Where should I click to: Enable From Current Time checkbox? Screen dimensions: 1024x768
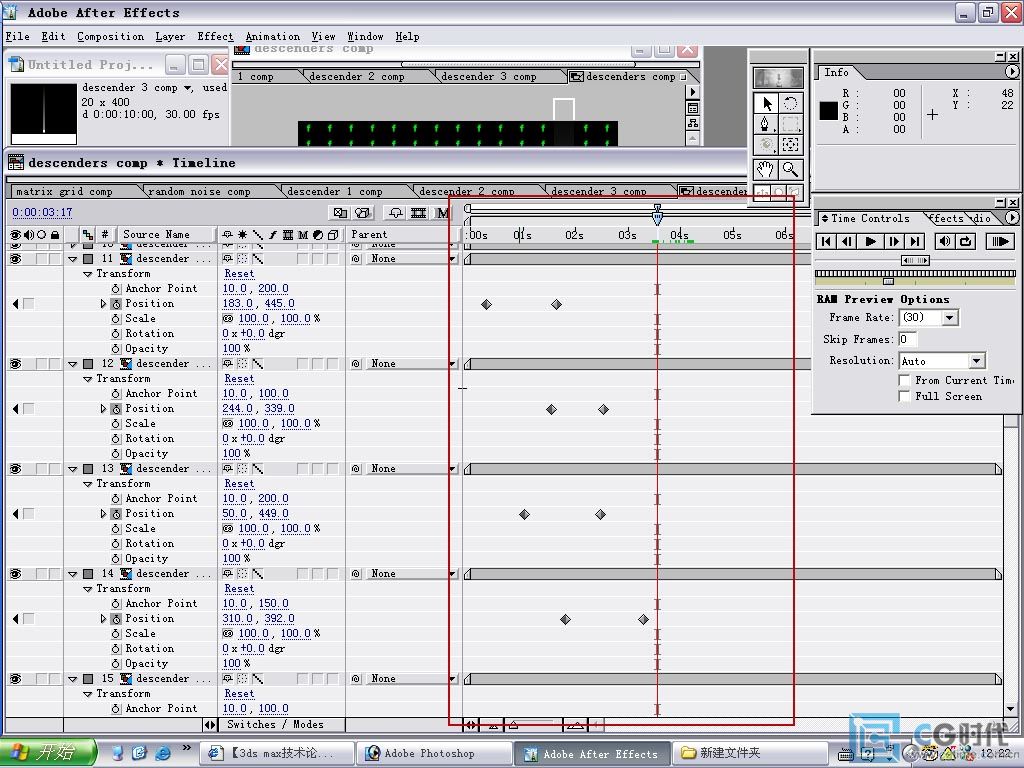(x=904, y=380)
